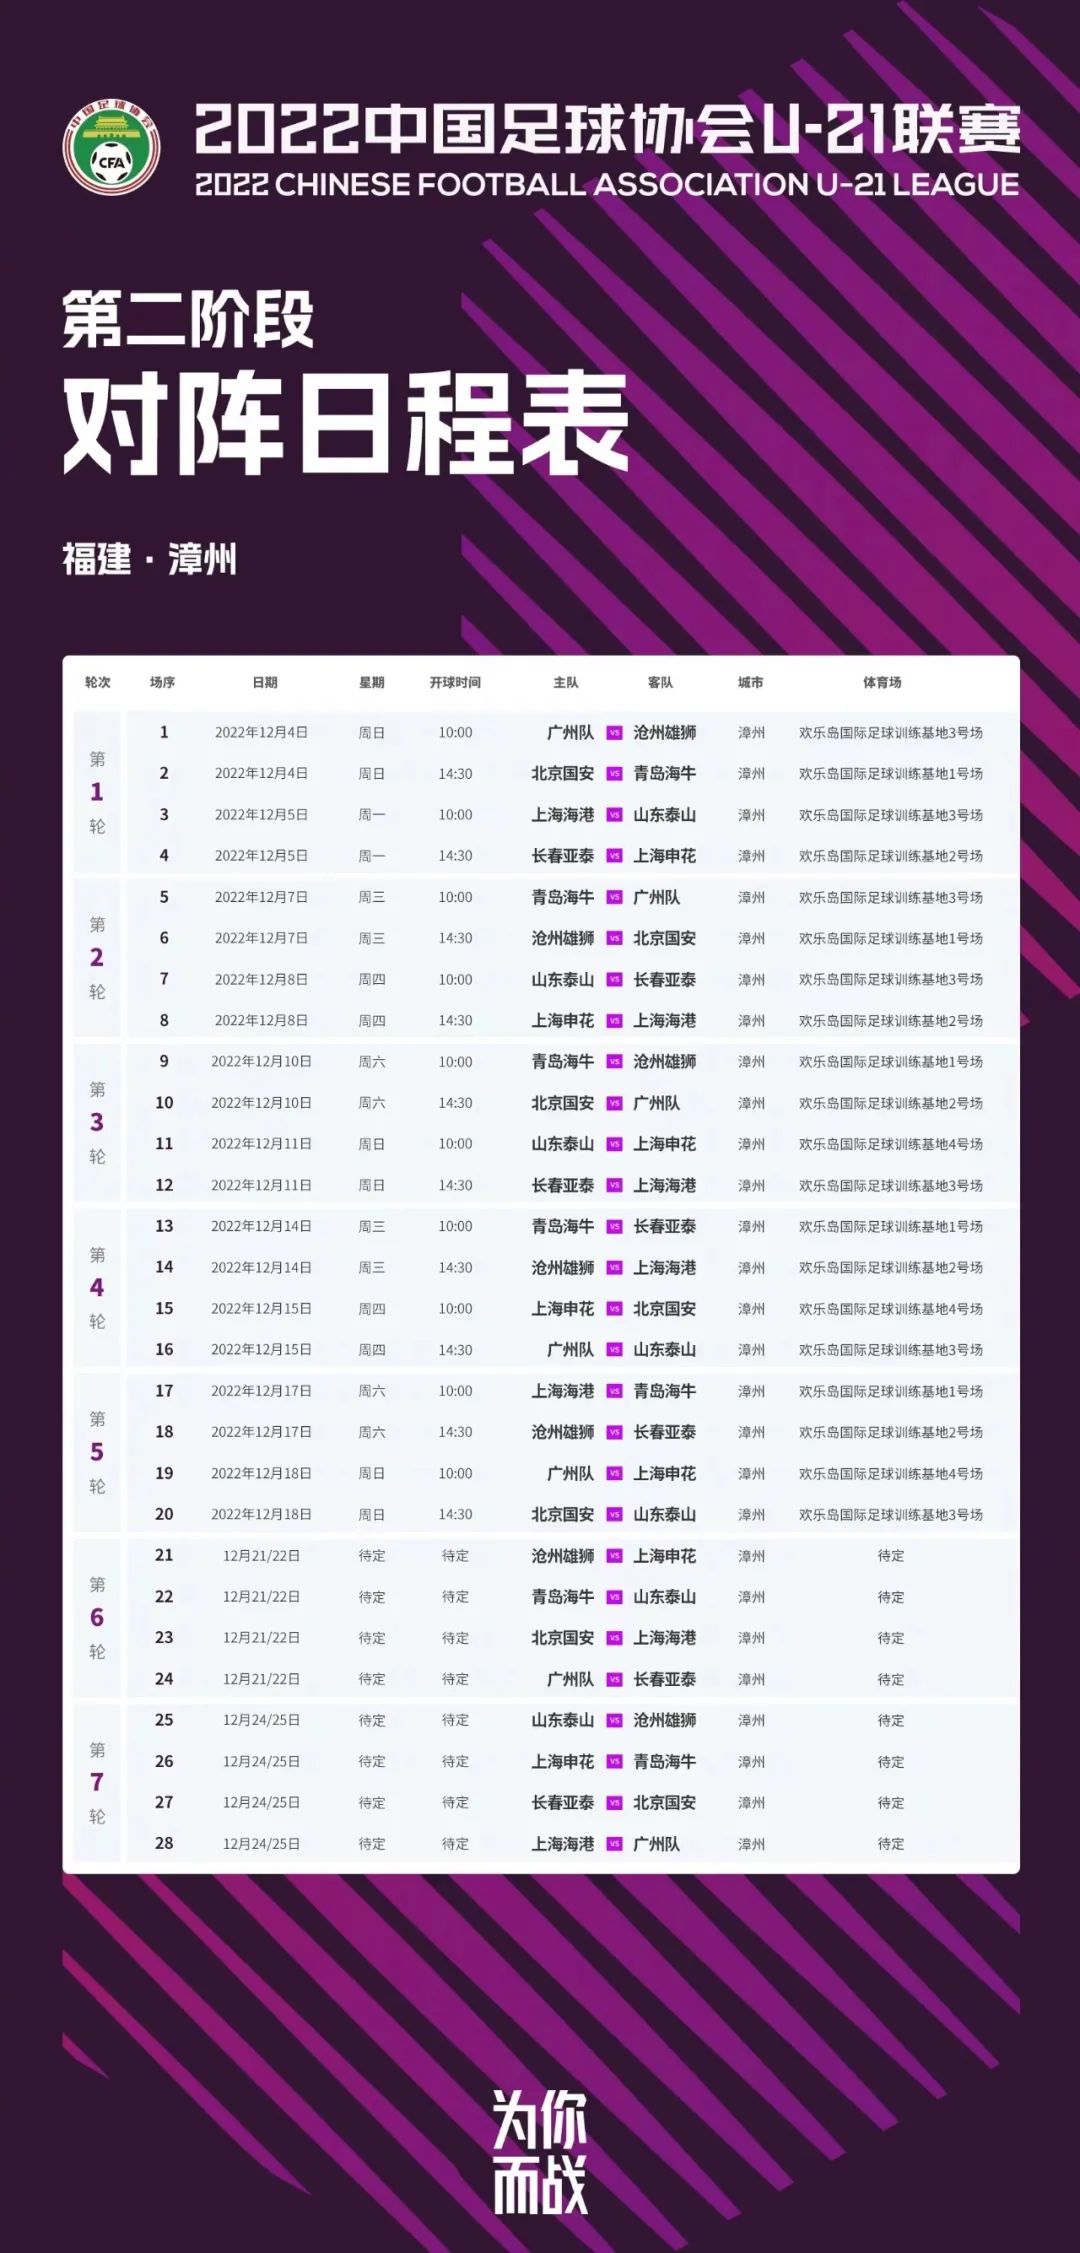Select VS badge between 上海海港 and 广州队
The image size is (1080, 2253).
[614, 1844]
